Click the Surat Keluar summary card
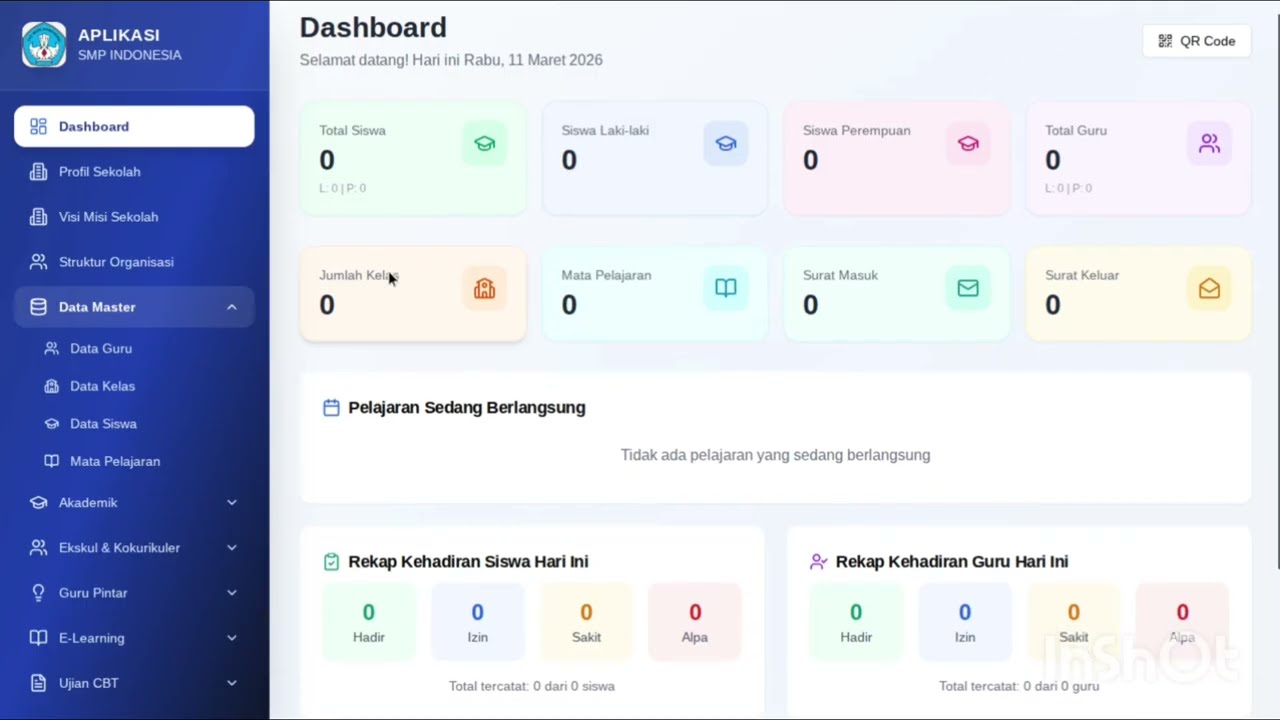 click(1138, 294)
